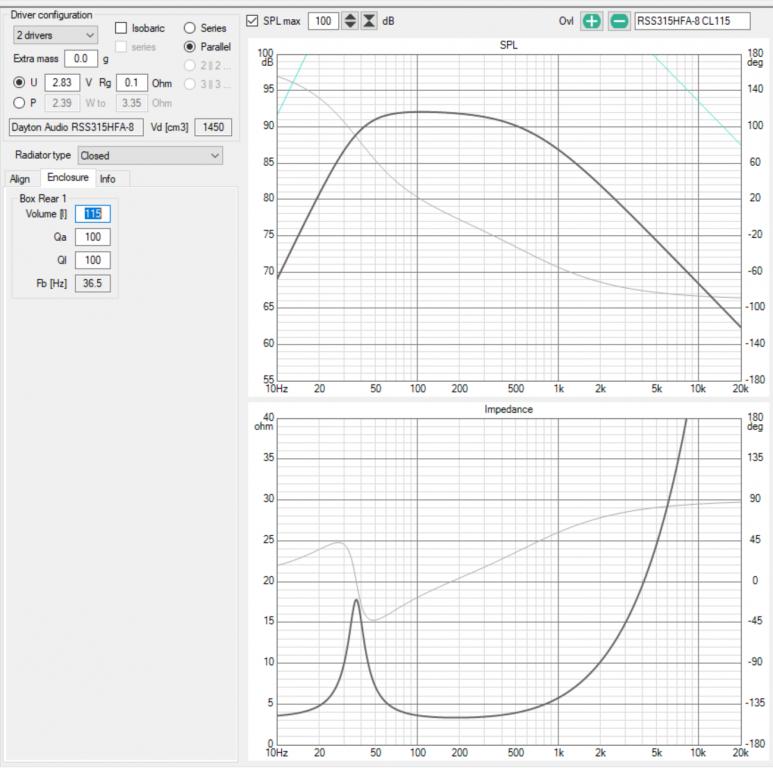Open the 2 drivers dropdown

pyautogui.click(x=55, y=35)
